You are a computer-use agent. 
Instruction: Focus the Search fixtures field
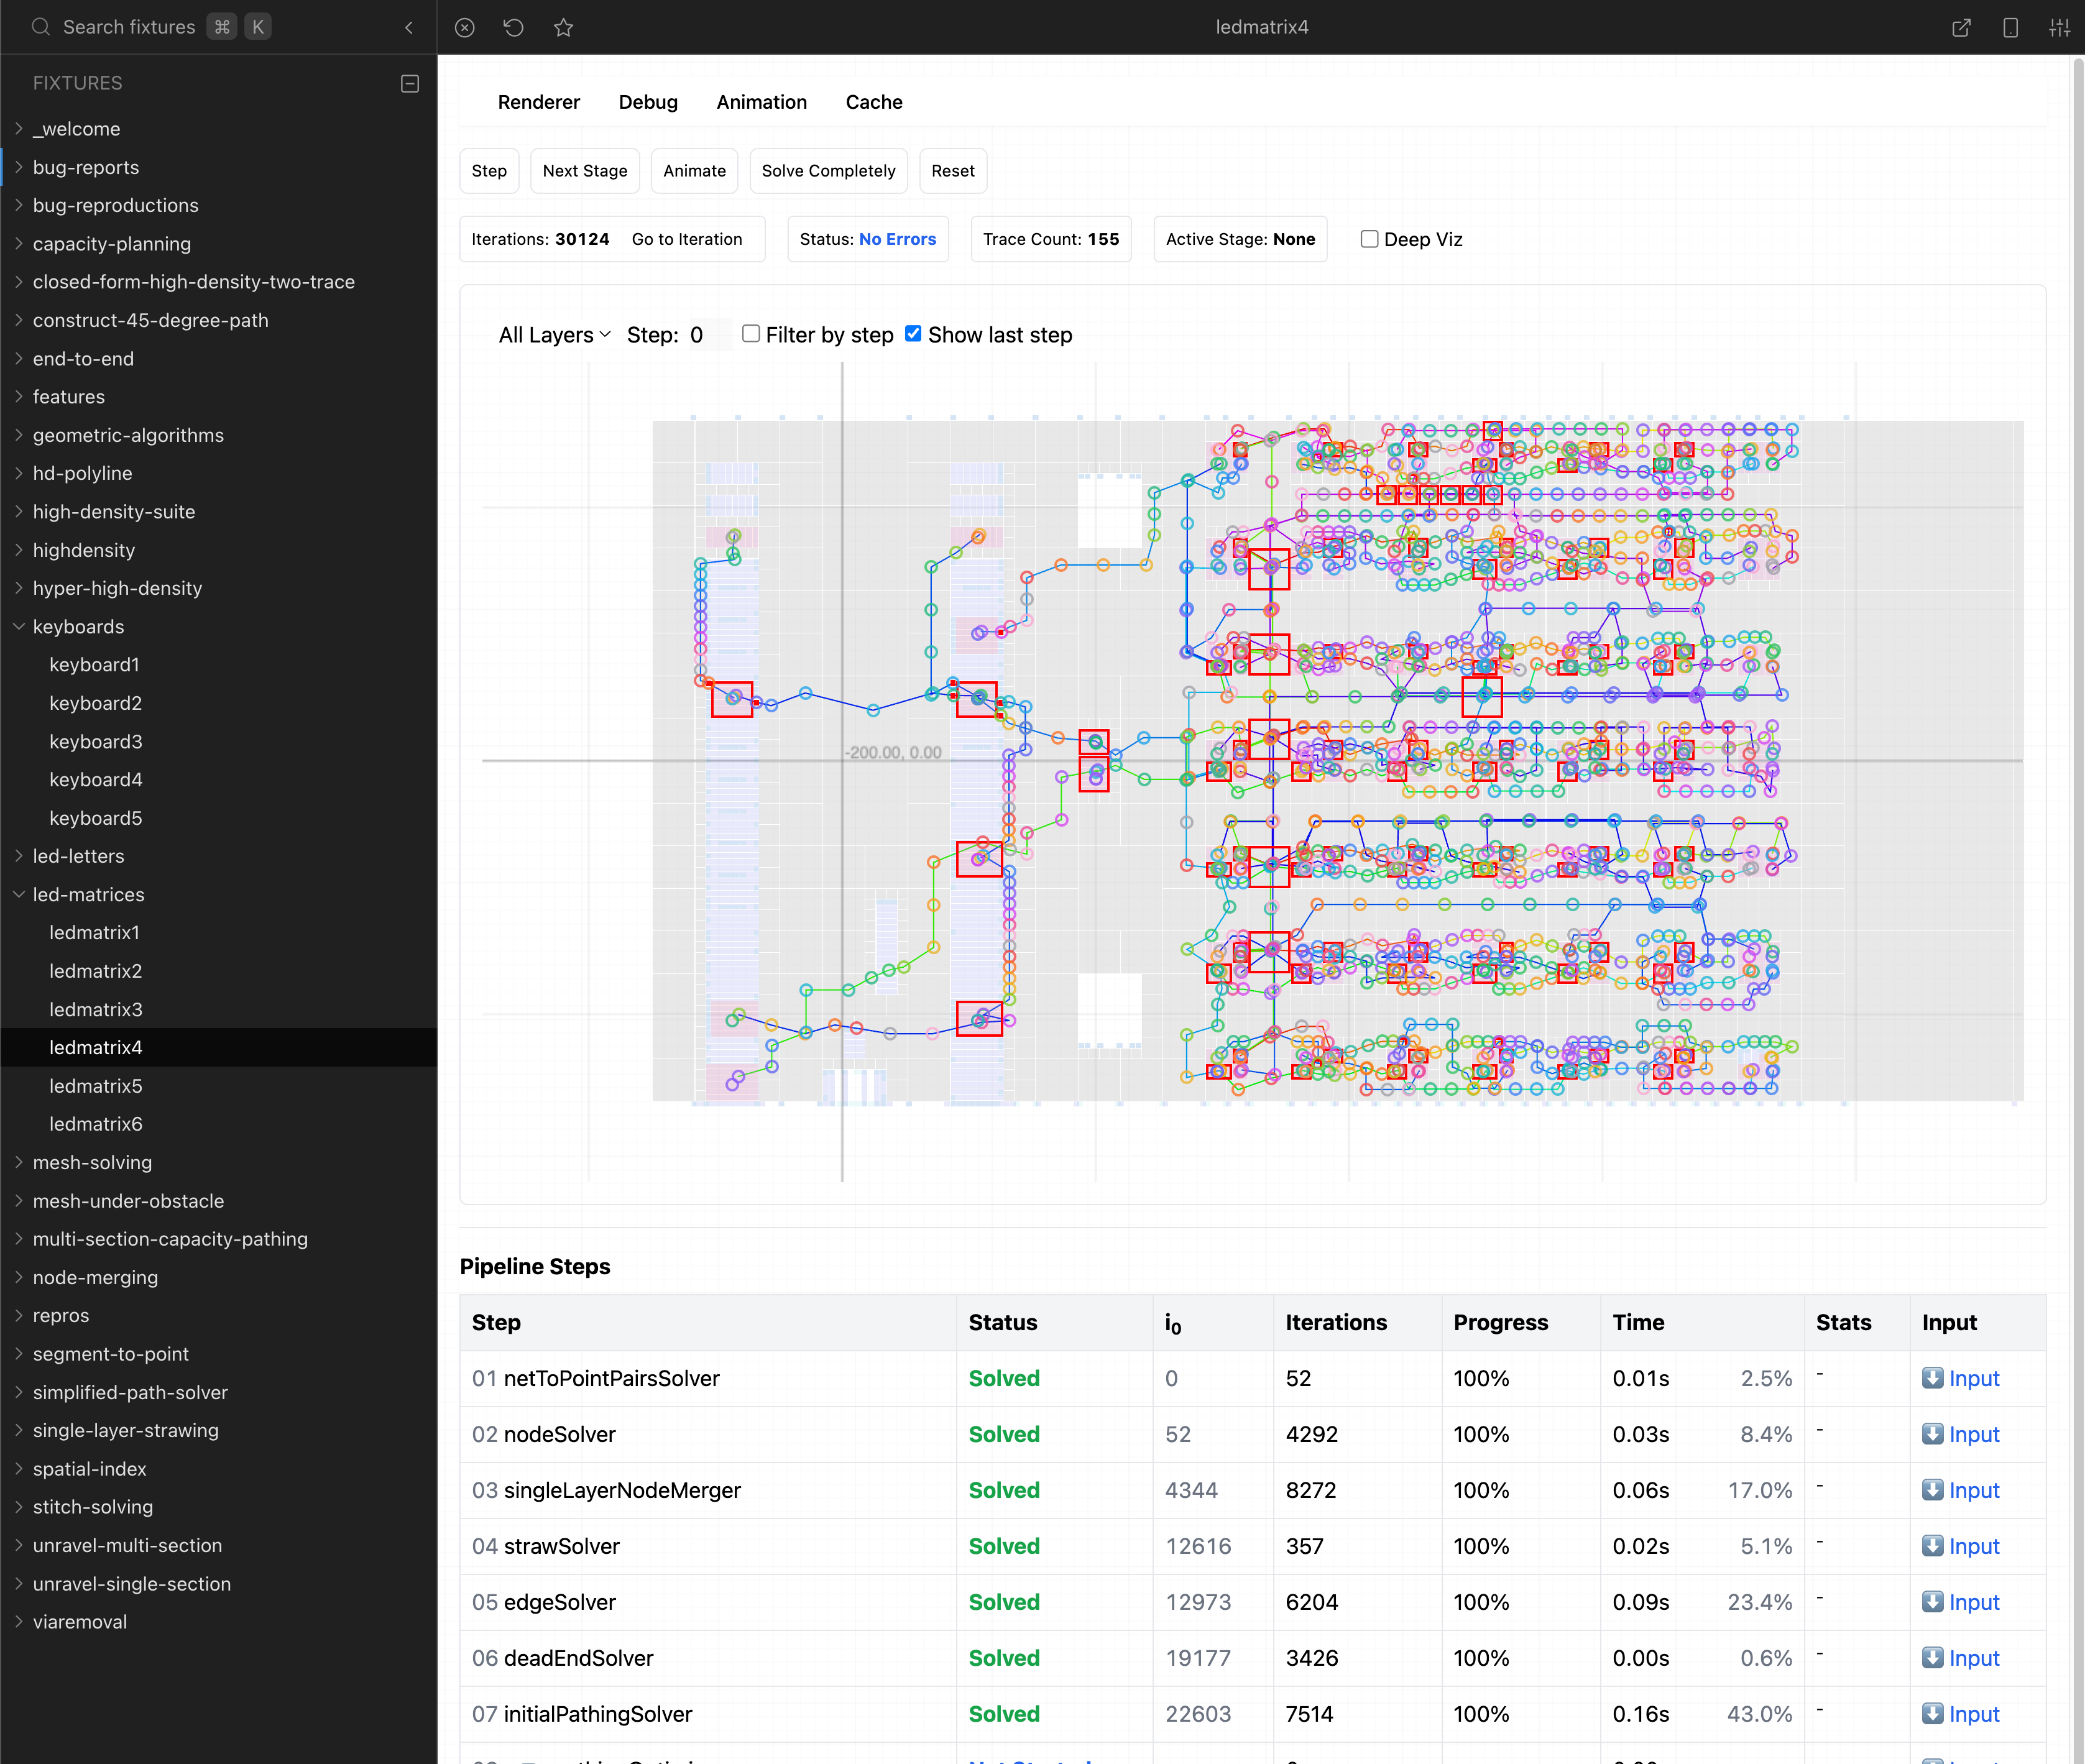coord(129,27)
